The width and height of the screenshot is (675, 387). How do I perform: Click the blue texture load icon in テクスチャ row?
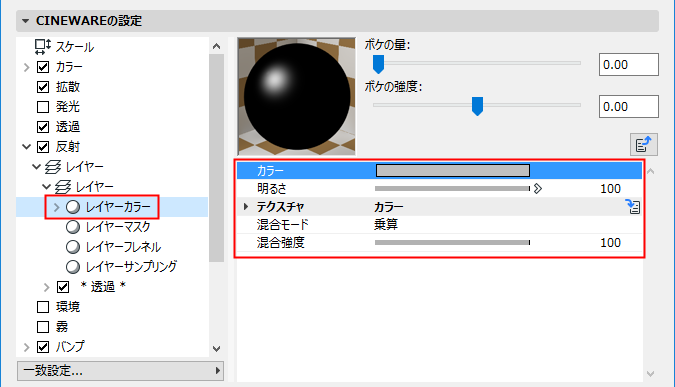click(633, 207)
